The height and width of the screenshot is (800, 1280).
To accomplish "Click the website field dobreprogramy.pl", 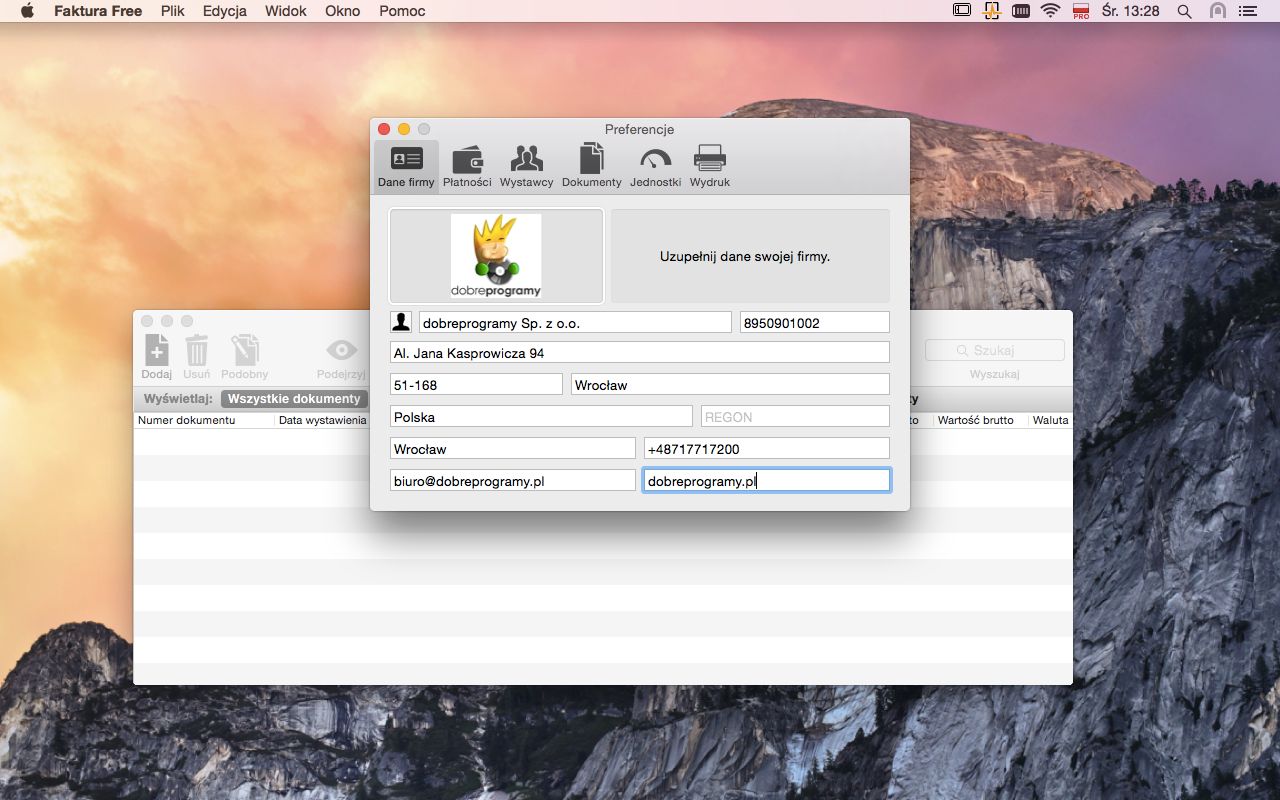I will (x=767, y=480).
